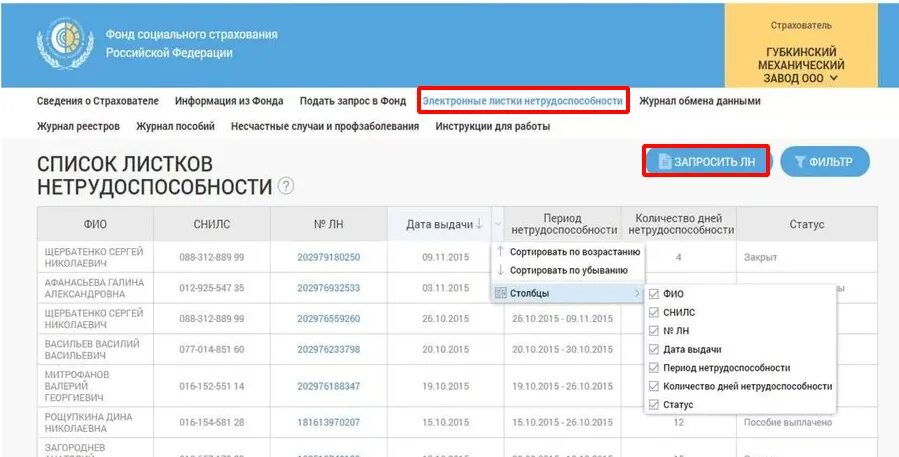The width and height of the screenshot is (899, 457).
Task: Open Сведения о Страхователе tab
Action: coord(97,101)
